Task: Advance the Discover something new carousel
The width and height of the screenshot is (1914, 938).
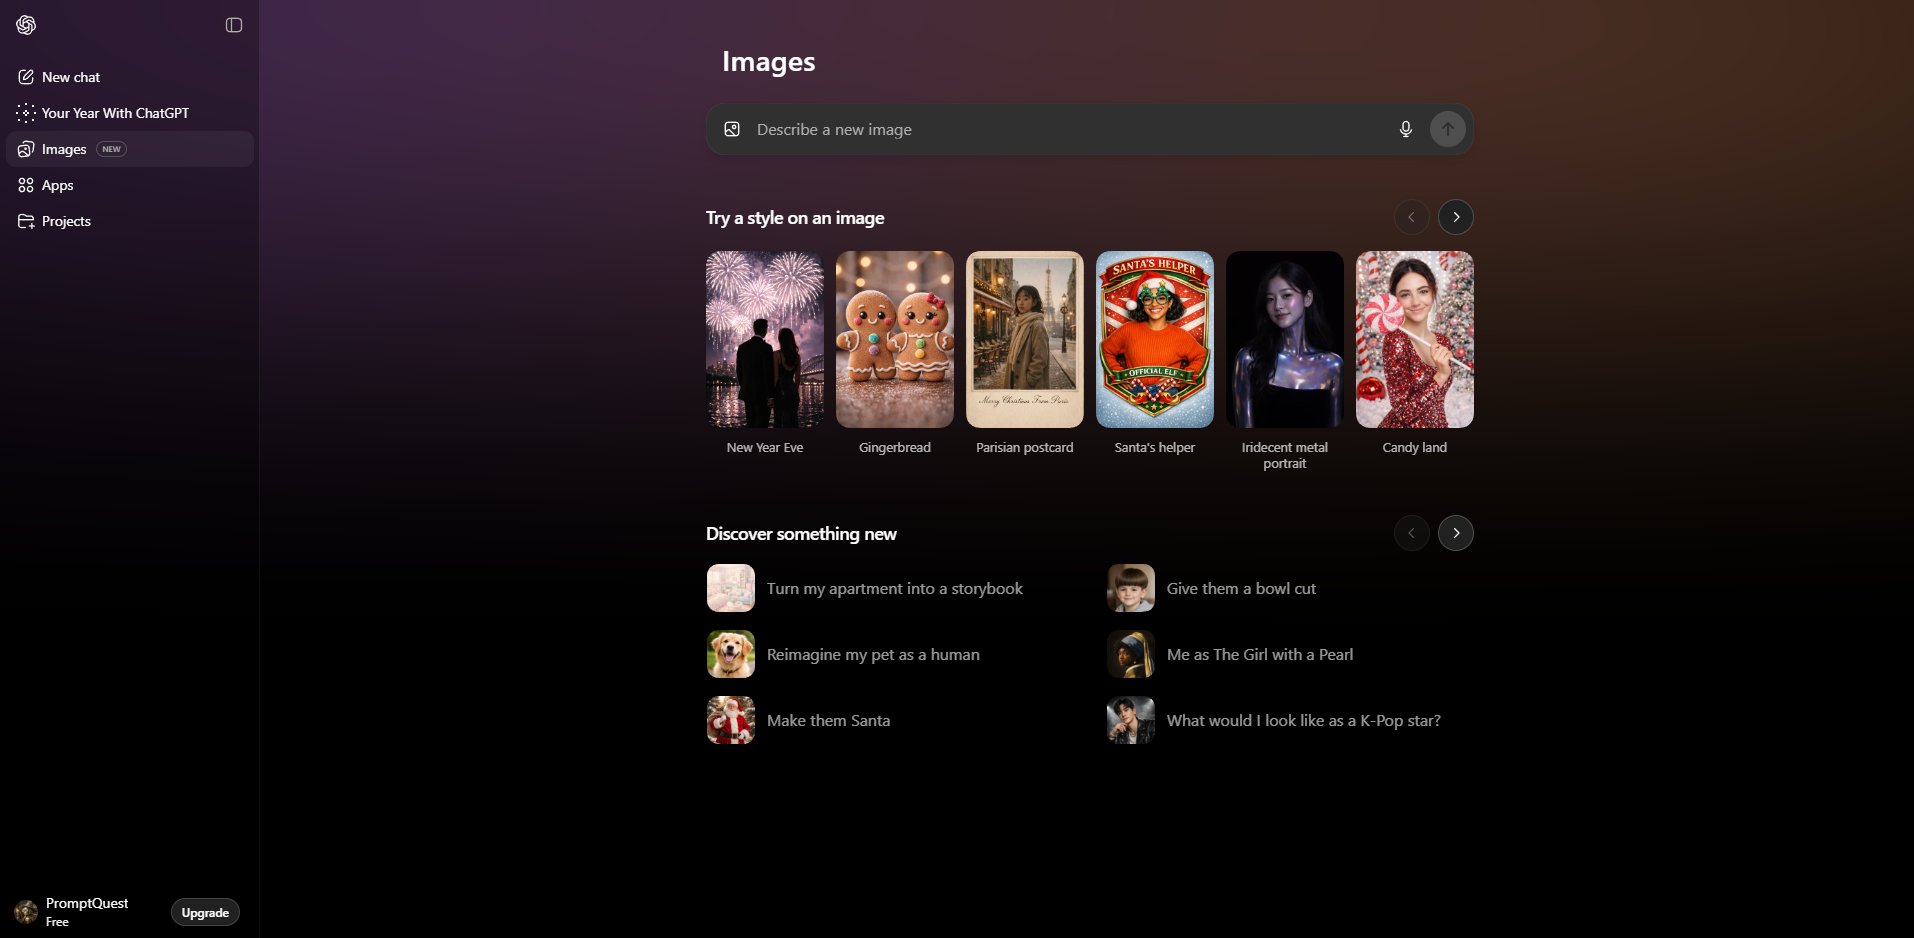Action: tap(1455, 533)
